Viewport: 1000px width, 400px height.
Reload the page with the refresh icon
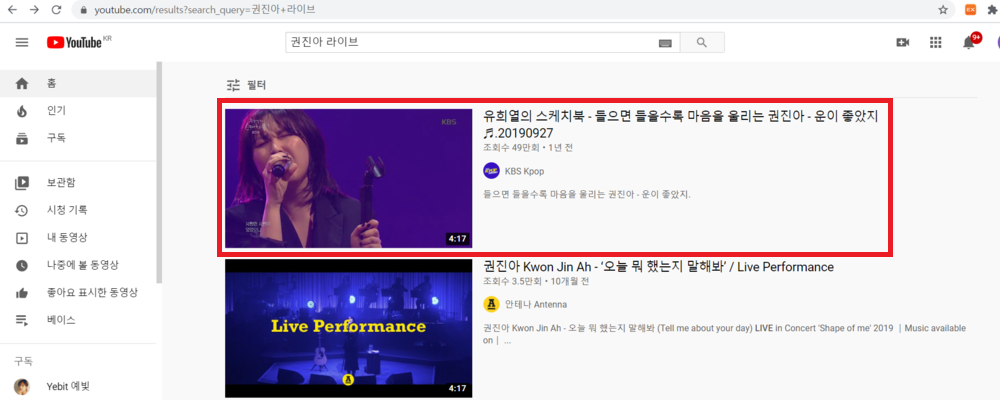[56, 10]
